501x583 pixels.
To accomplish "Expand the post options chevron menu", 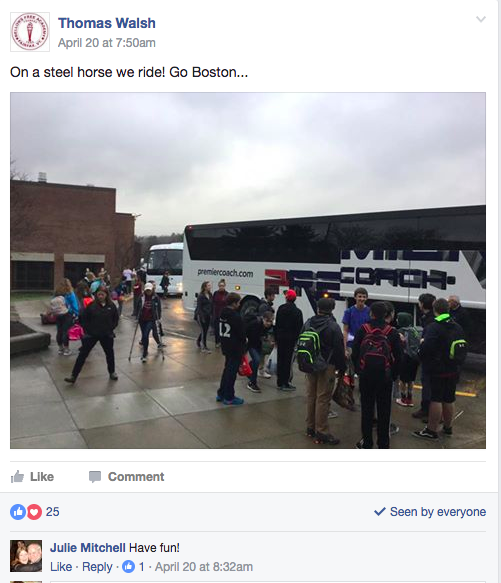I will click(481, 19).
